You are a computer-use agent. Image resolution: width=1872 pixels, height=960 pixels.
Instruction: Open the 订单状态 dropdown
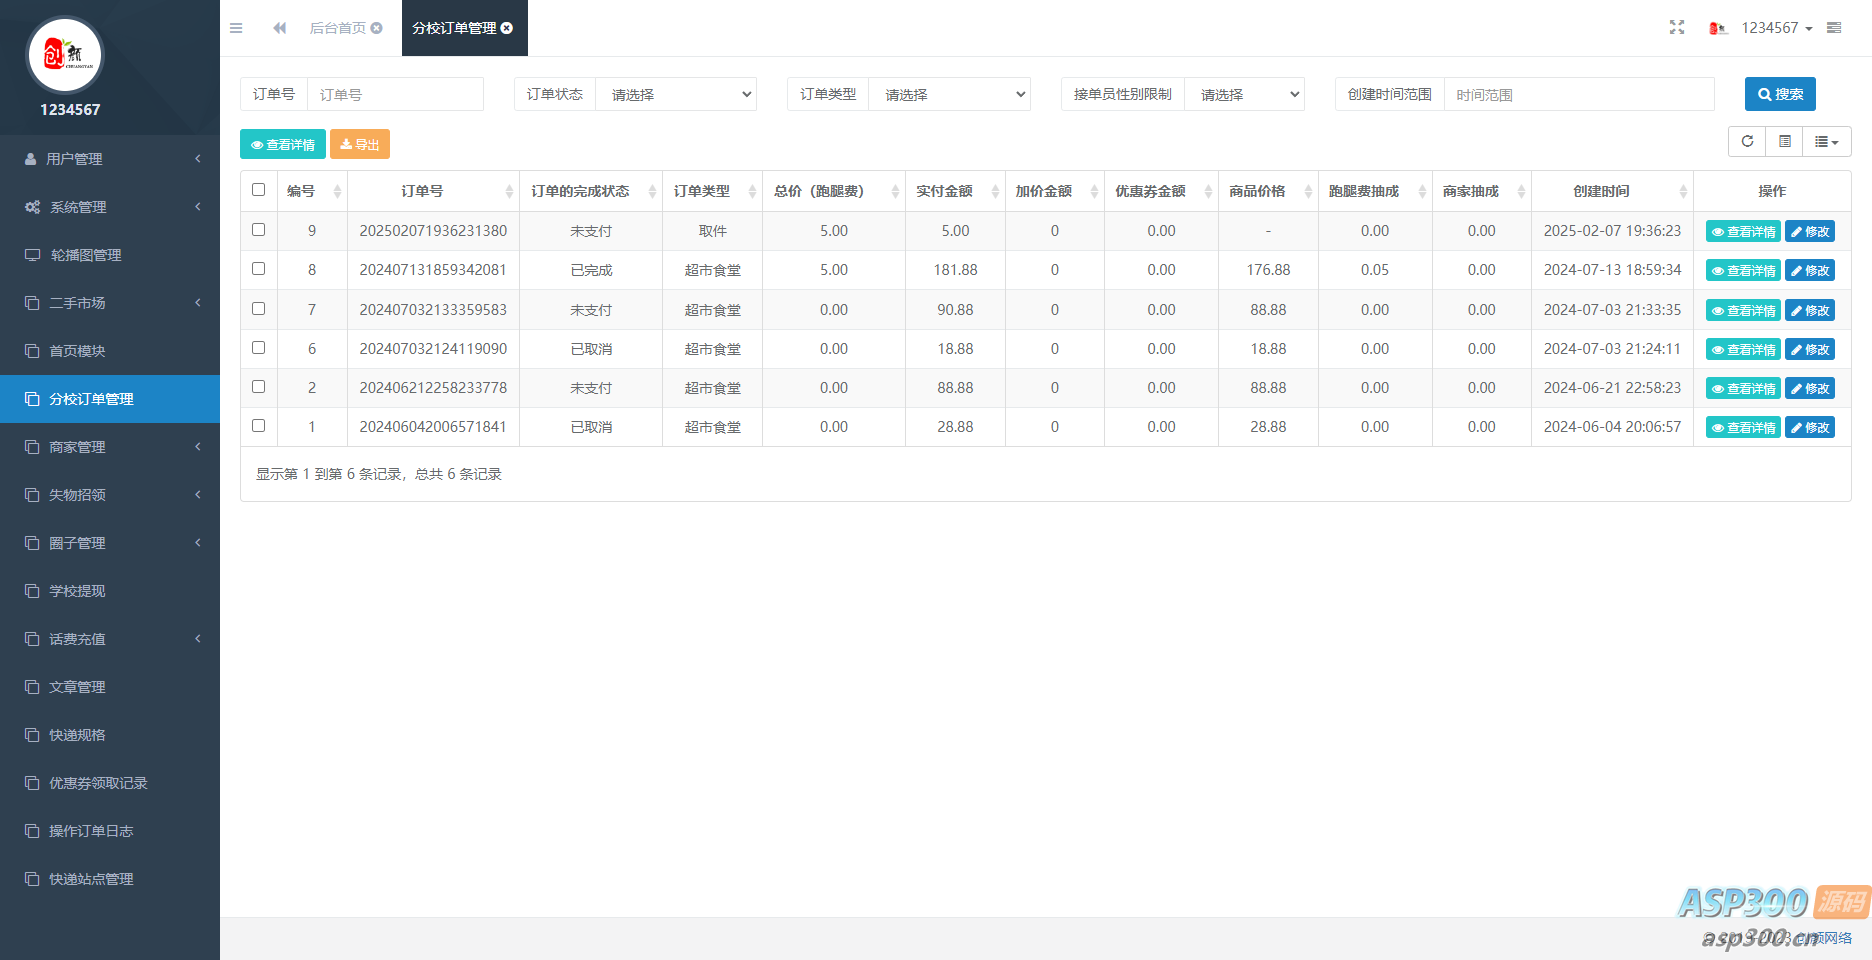coord(676,94)
